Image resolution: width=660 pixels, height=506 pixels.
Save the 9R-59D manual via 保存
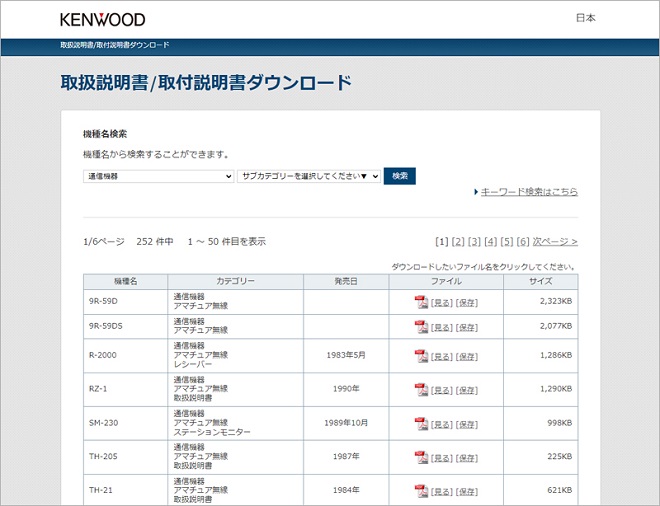coord(467,303)
